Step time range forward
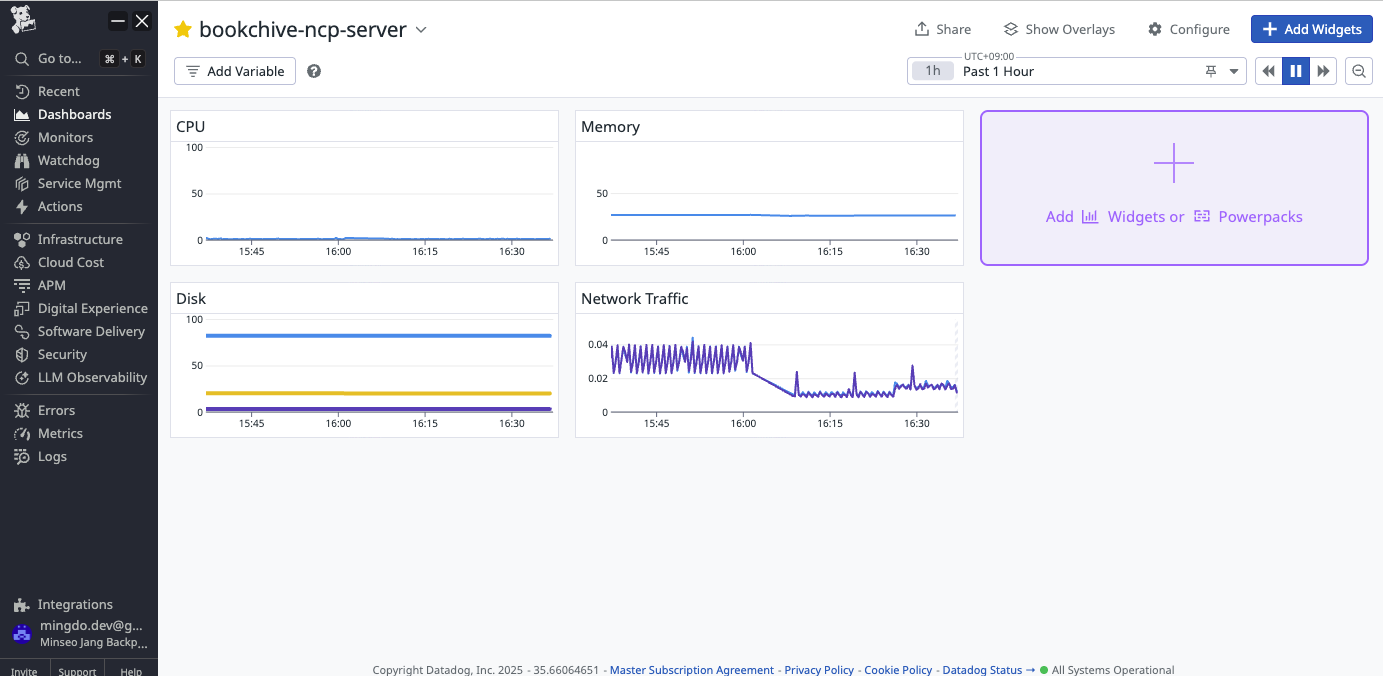The width and height of the screenshot is (1383, 676). click(1323, 71)
